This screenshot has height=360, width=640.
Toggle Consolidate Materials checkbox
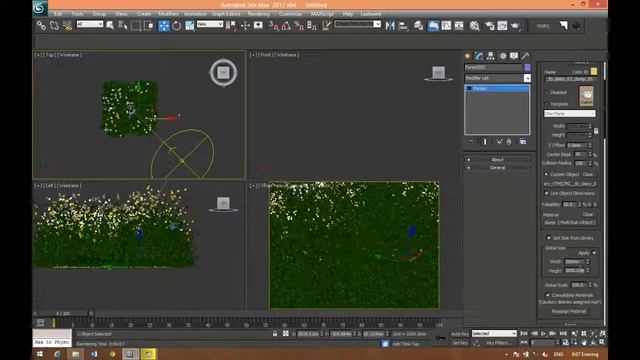pyautogui.click(x=548, y=295)
